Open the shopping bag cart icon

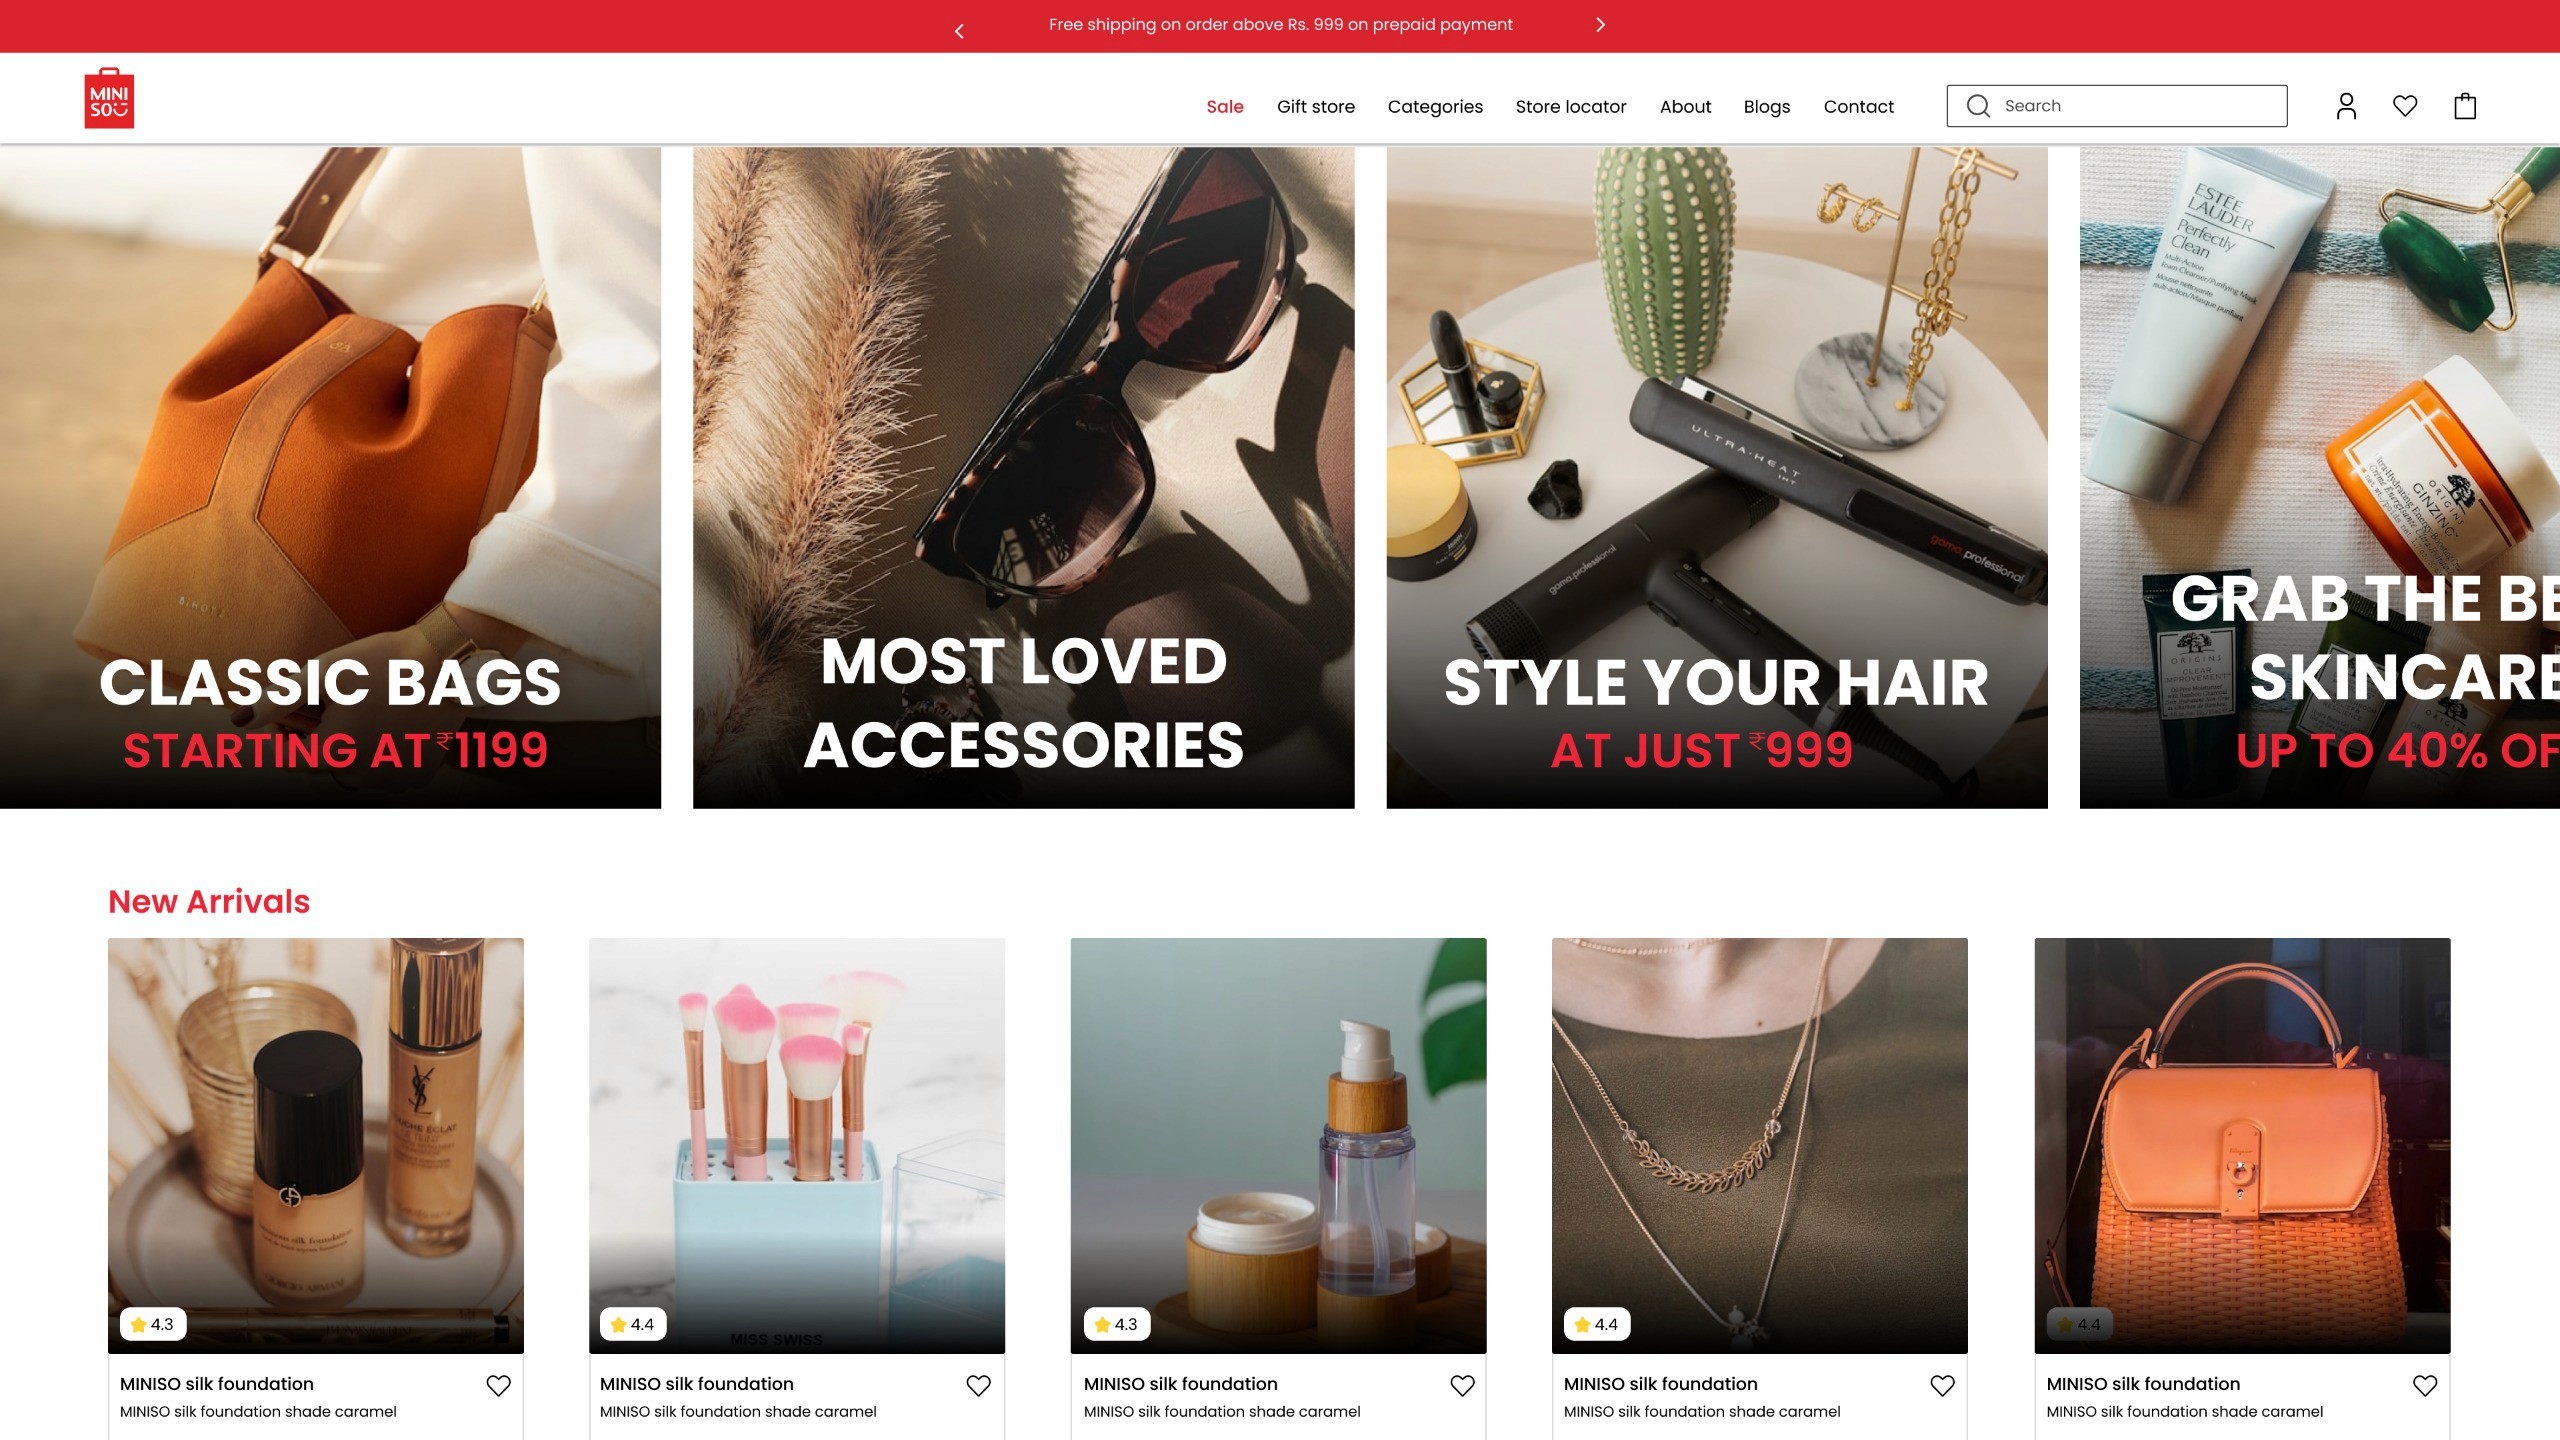[2465, 106]
